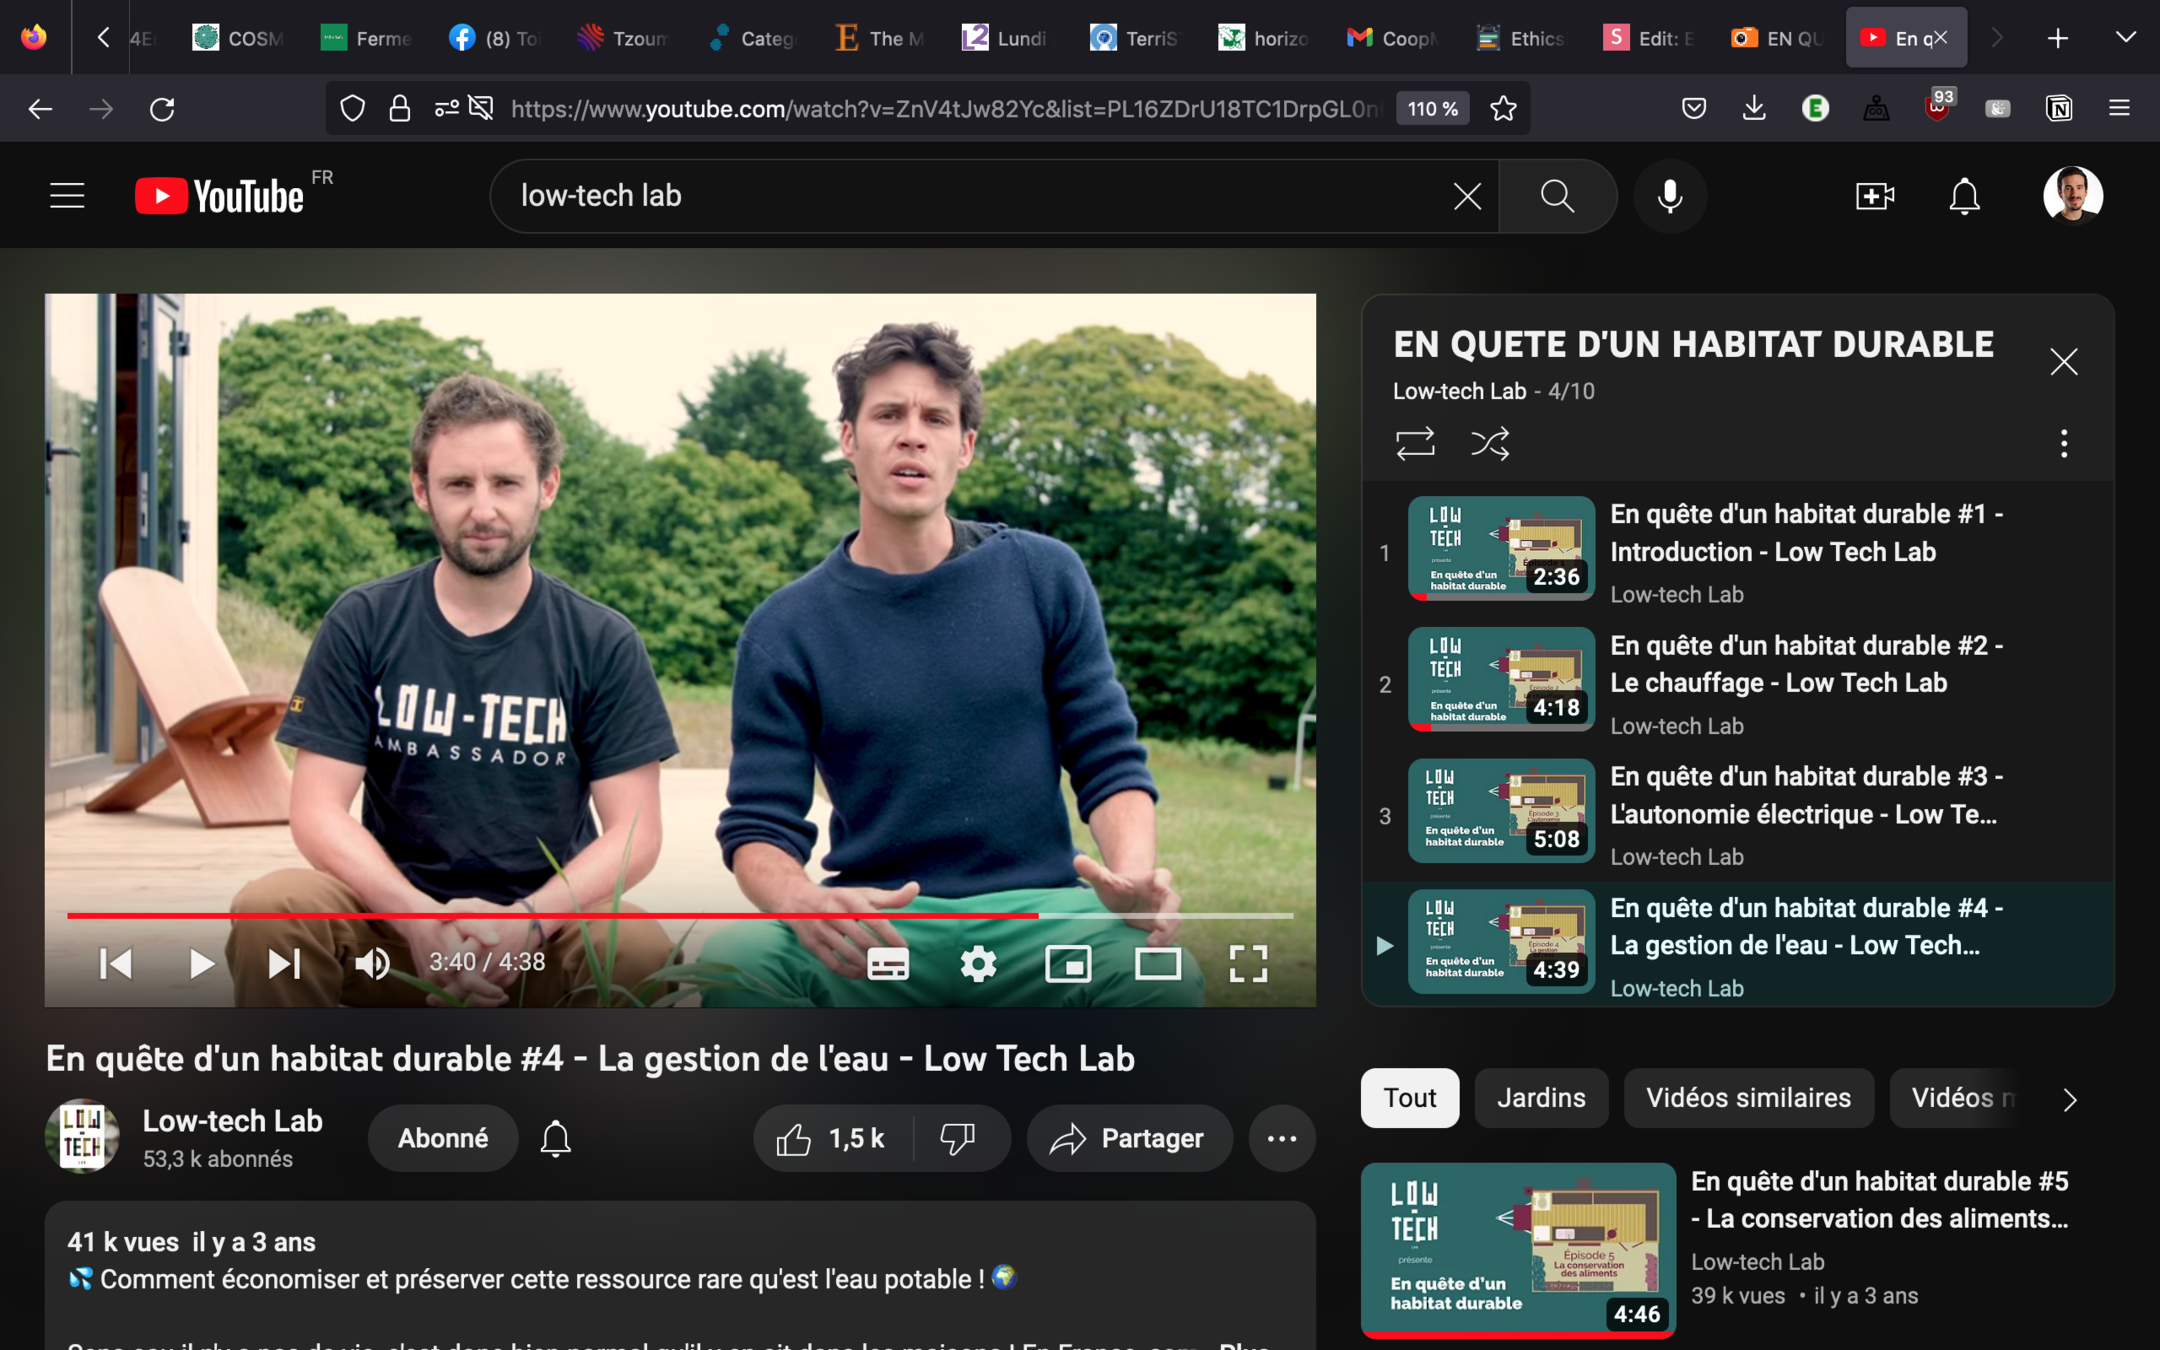The width and height of the screenshot is (2160, 1350).
Task: Open video settings gear in player
Action: tap(978, 963)
